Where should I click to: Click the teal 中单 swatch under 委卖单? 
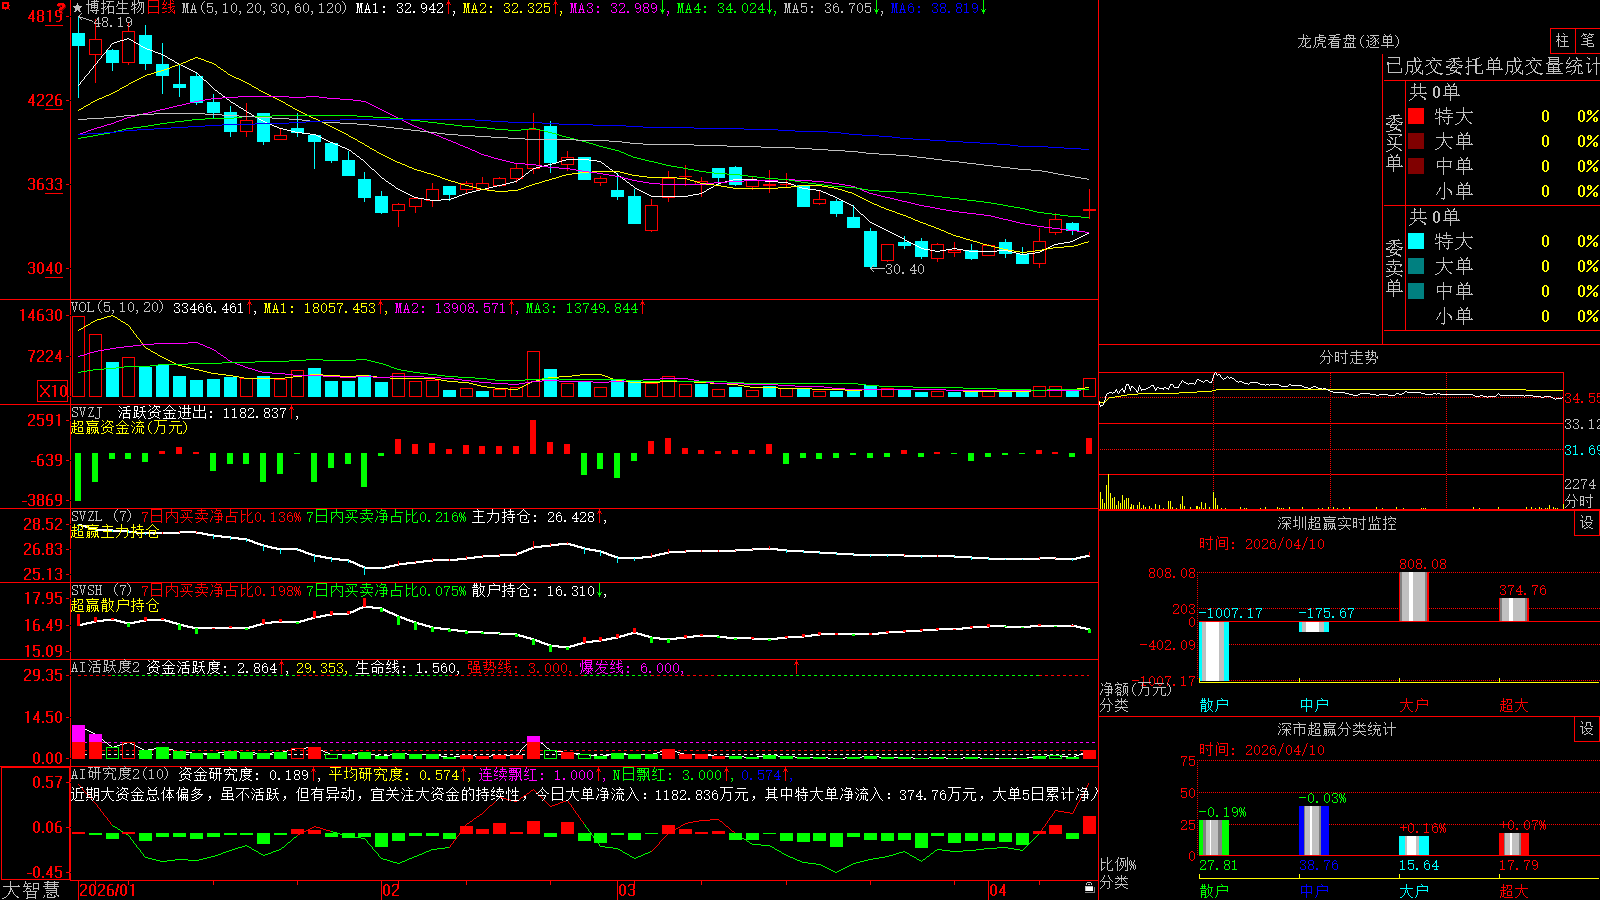coord(1416,291)
